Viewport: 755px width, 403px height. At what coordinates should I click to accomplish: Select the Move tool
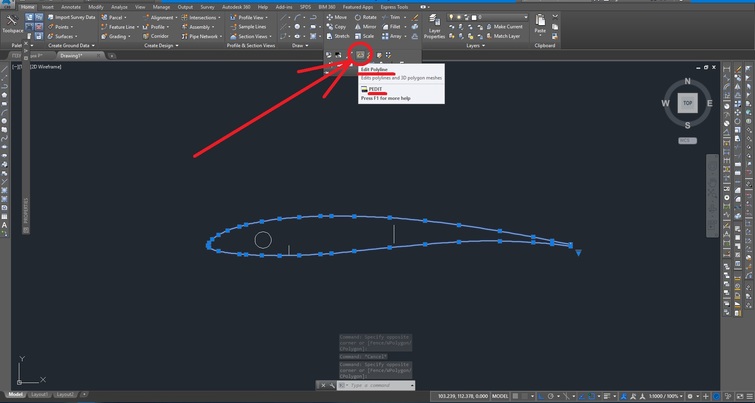coord(337,17)
